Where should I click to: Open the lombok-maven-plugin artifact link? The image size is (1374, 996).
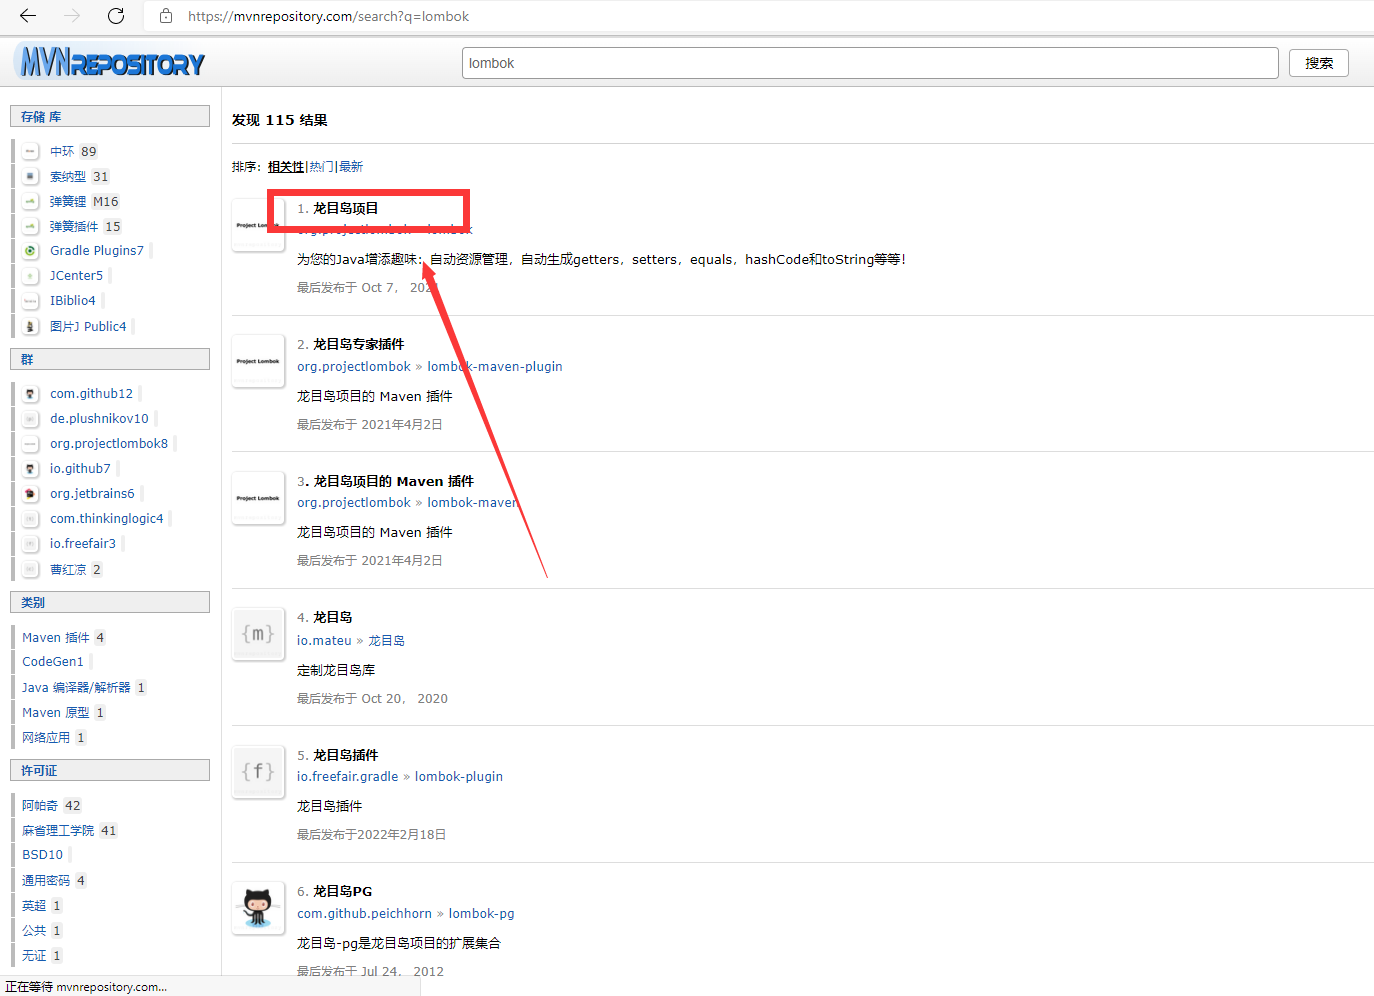point(495,367)
